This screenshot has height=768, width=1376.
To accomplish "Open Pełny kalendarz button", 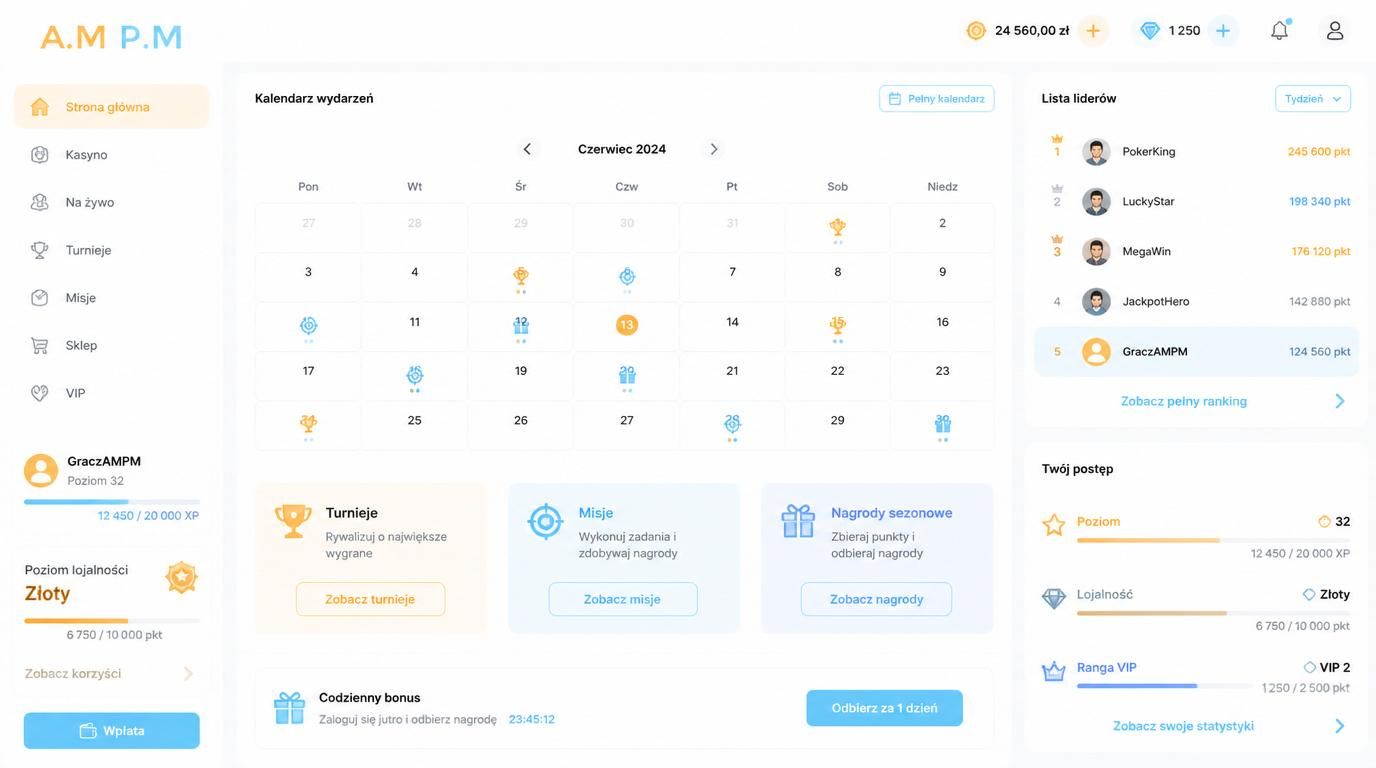I will [937, 99].
